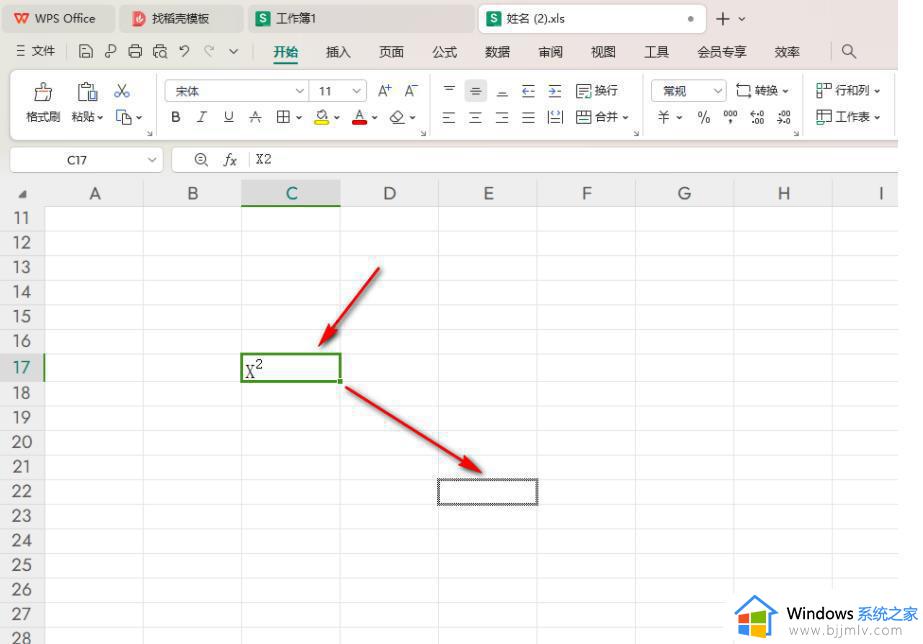Open the File (文件) menu
Image resolution: width=923 pixels, height=644 pixels.
pyautogui.click(x=36, y=51)
